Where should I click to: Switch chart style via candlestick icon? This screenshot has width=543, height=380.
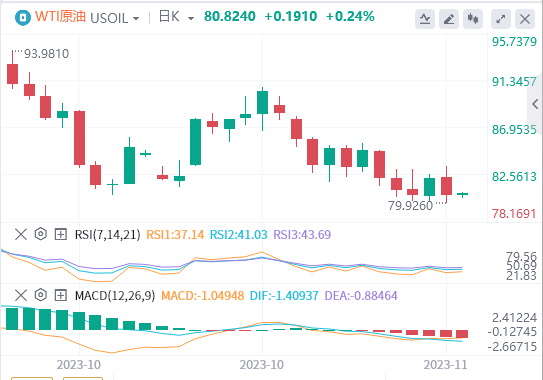pos(473,19)
